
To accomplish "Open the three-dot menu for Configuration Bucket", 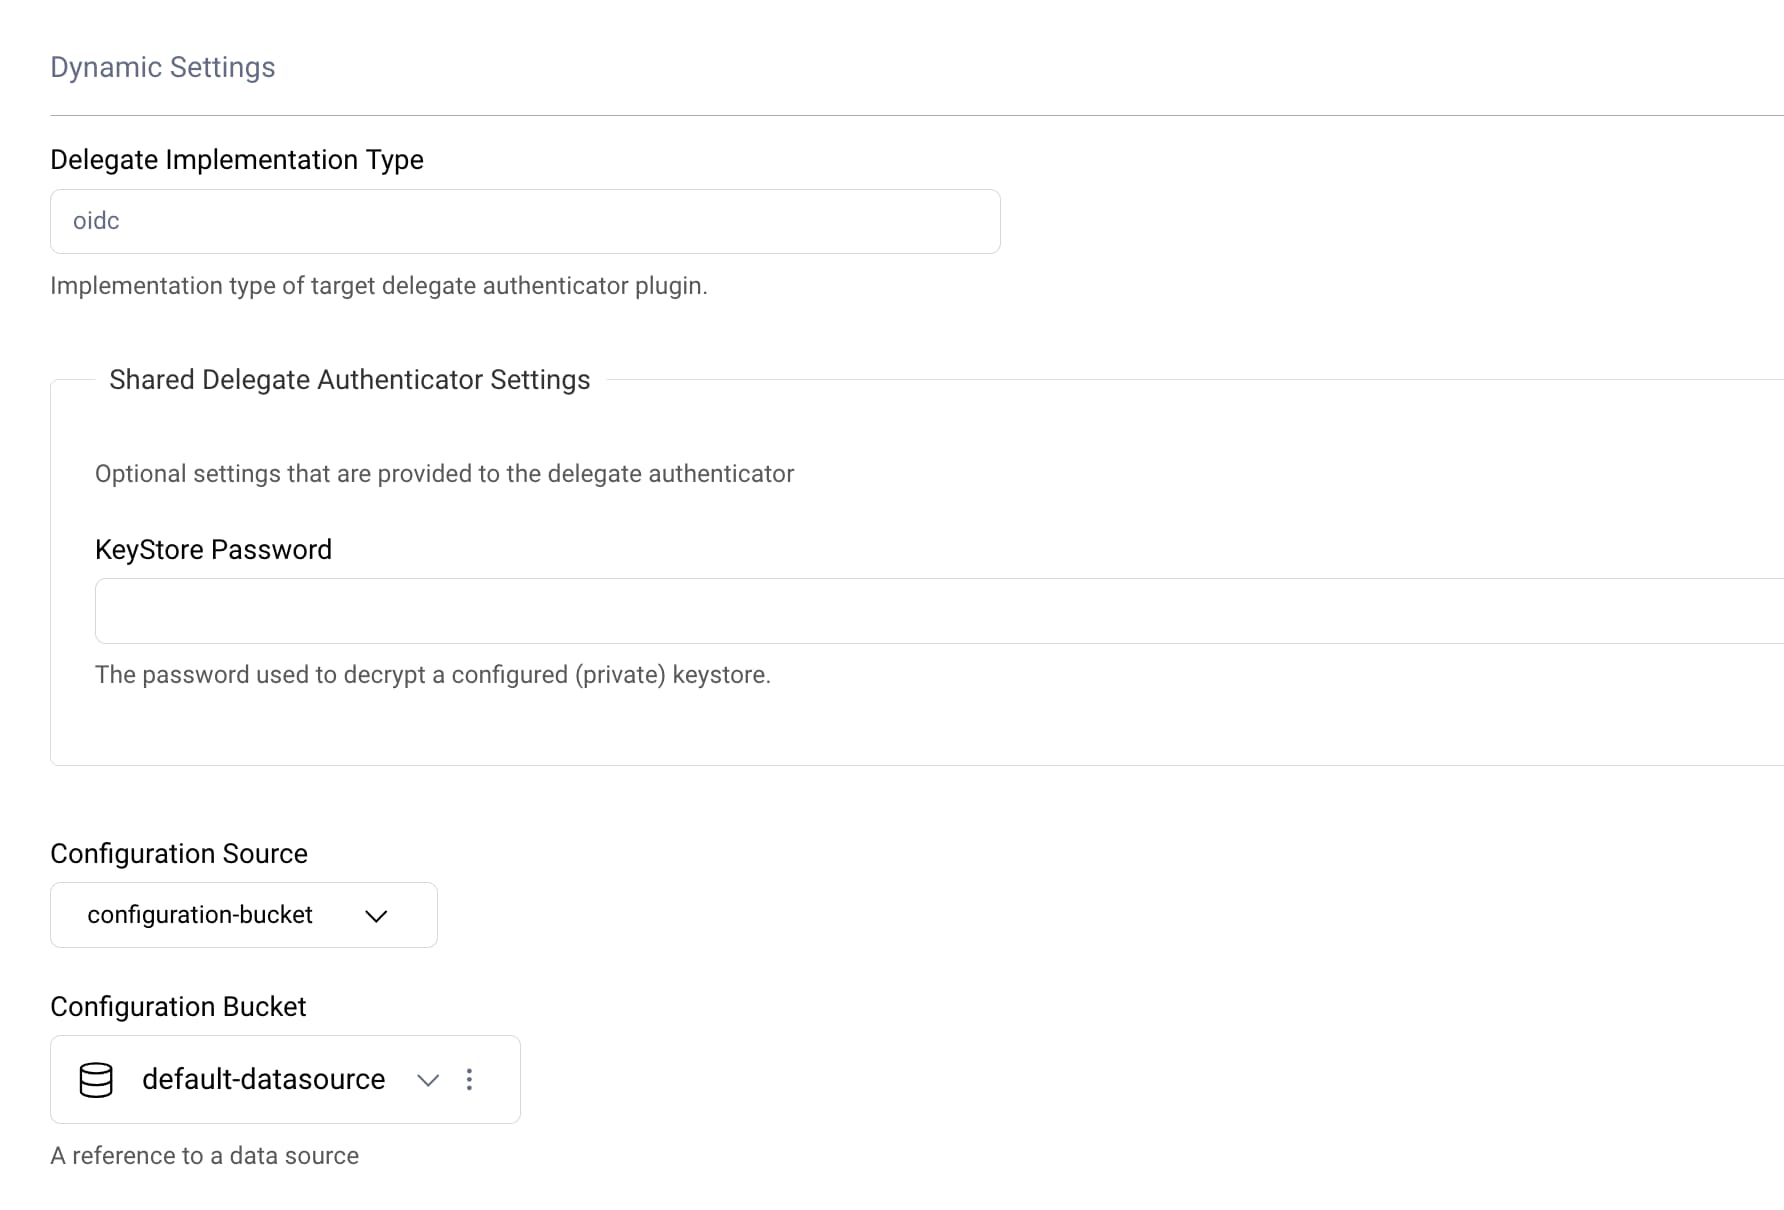I will tap(469, 1079).
